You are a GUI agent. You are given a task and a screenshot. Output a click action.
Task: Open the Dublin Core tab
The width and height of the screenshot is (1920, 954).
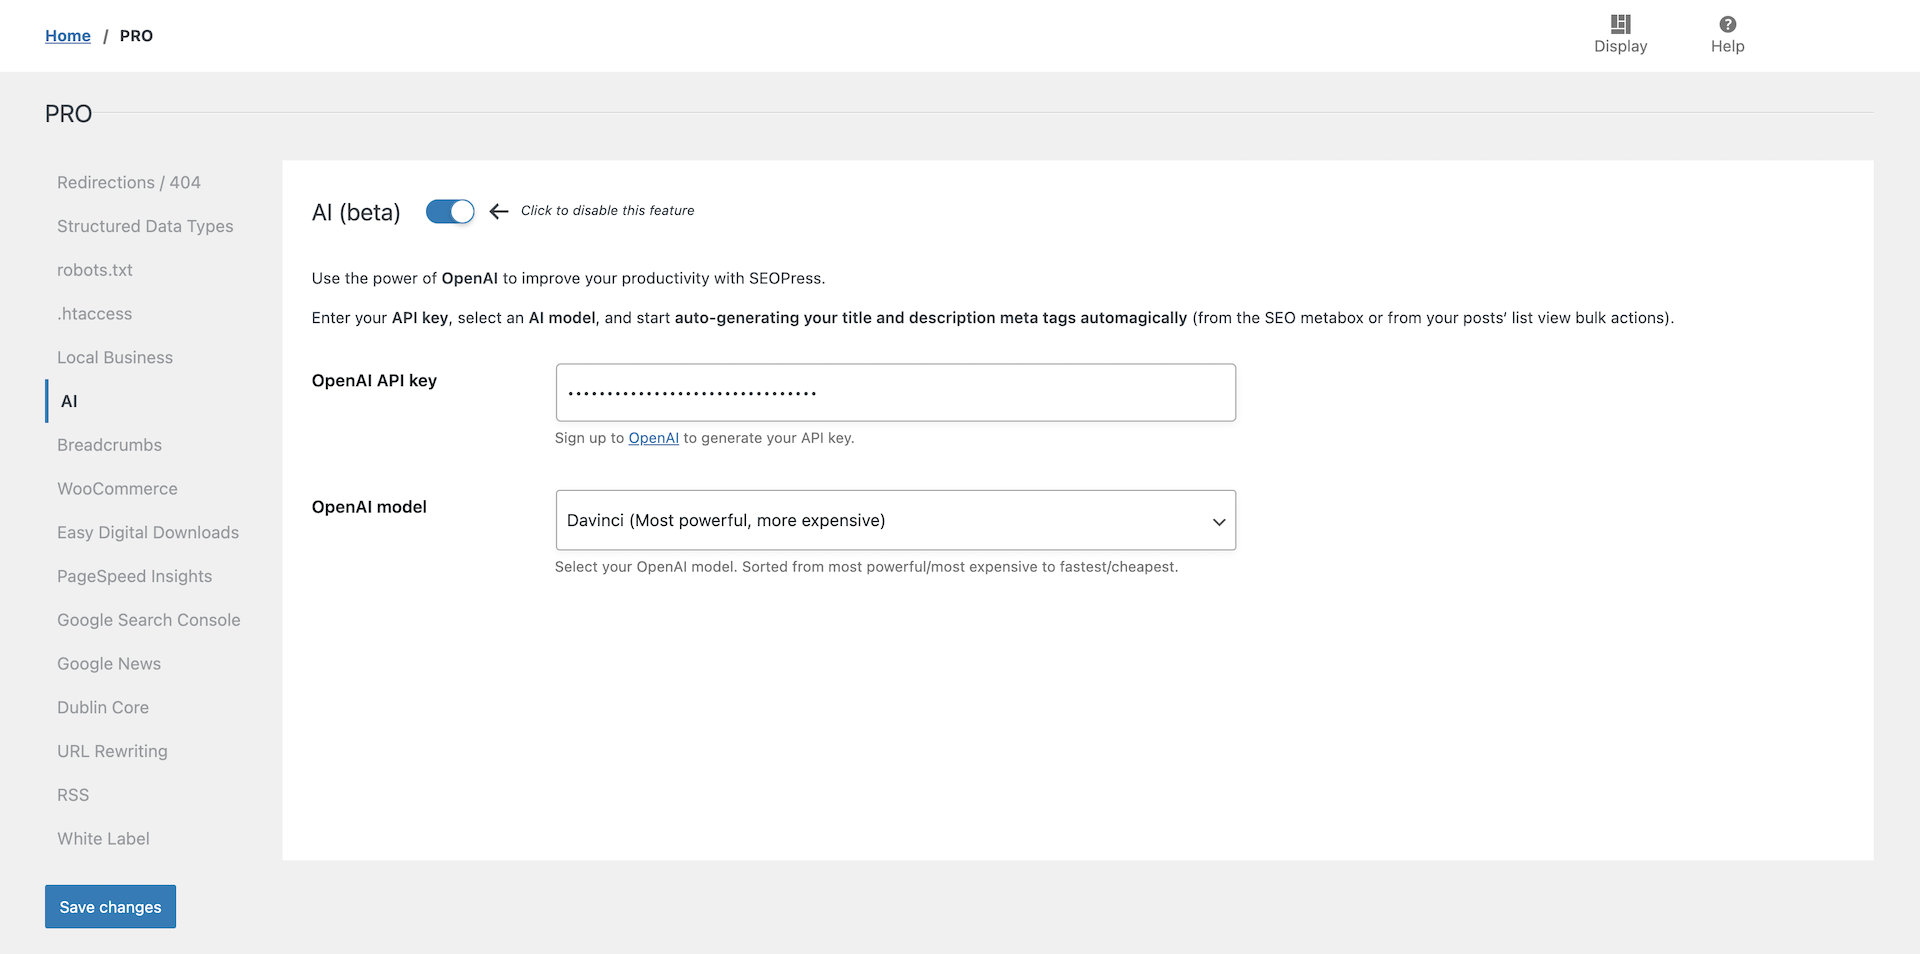point(103,707)
